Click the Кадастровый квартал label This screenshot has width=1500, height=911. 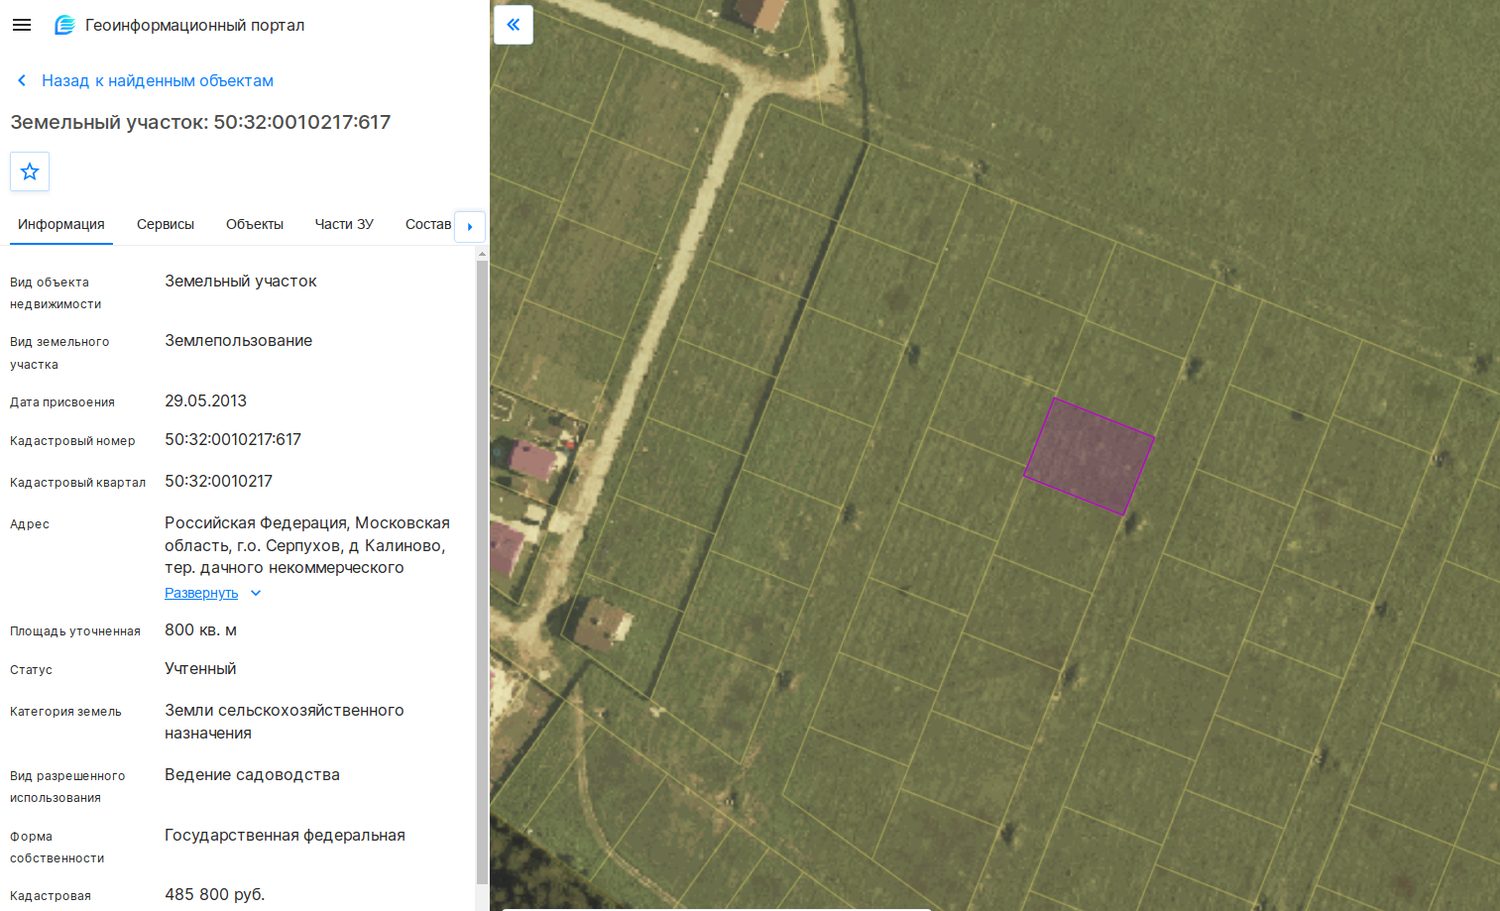(78, 482)
